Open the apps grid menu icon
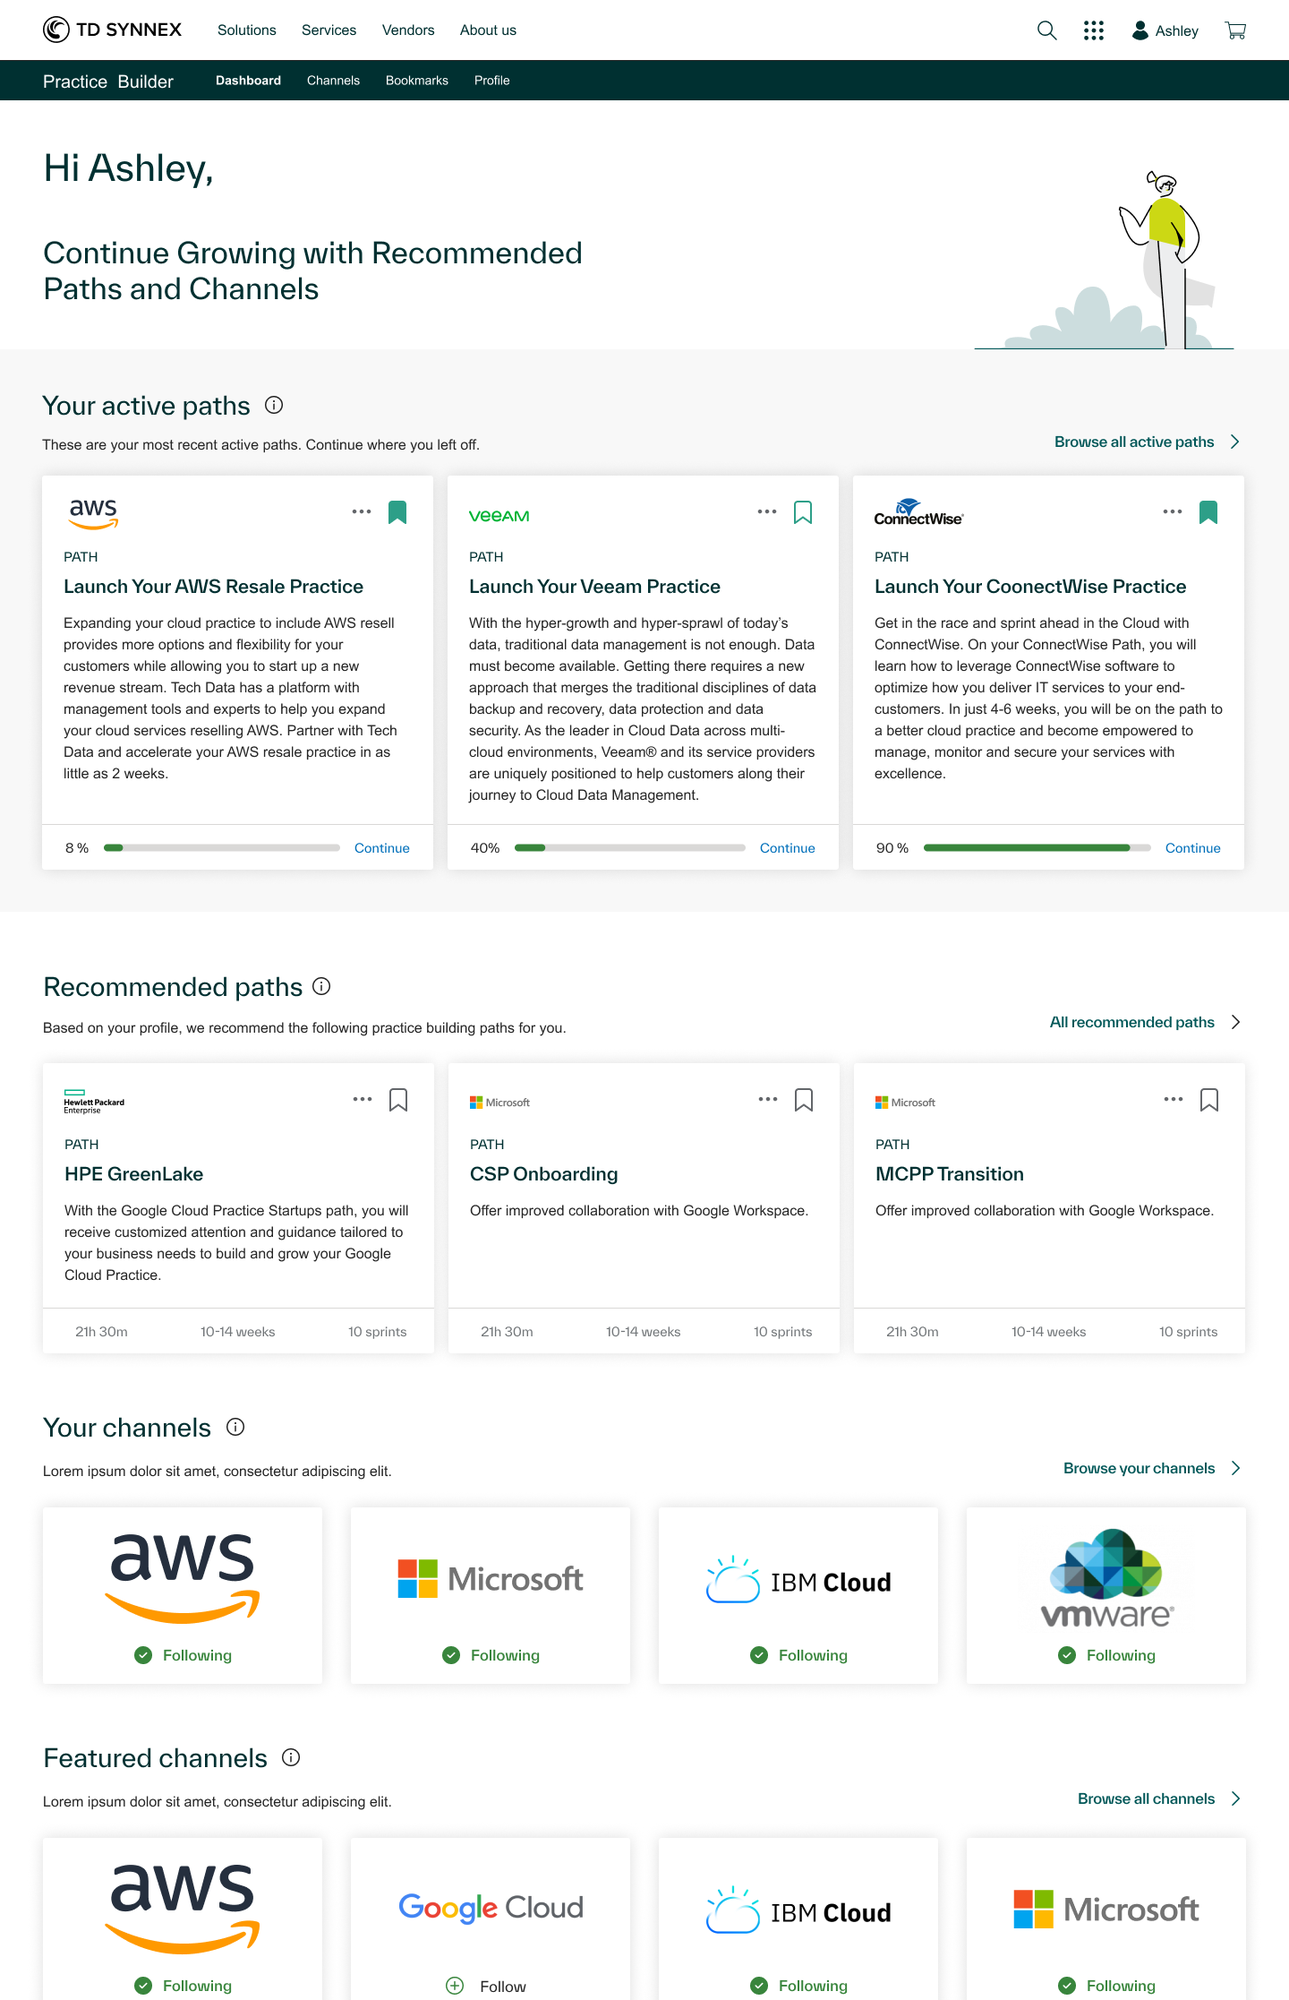The image size is (1289, 2000). pos(1094,30)
